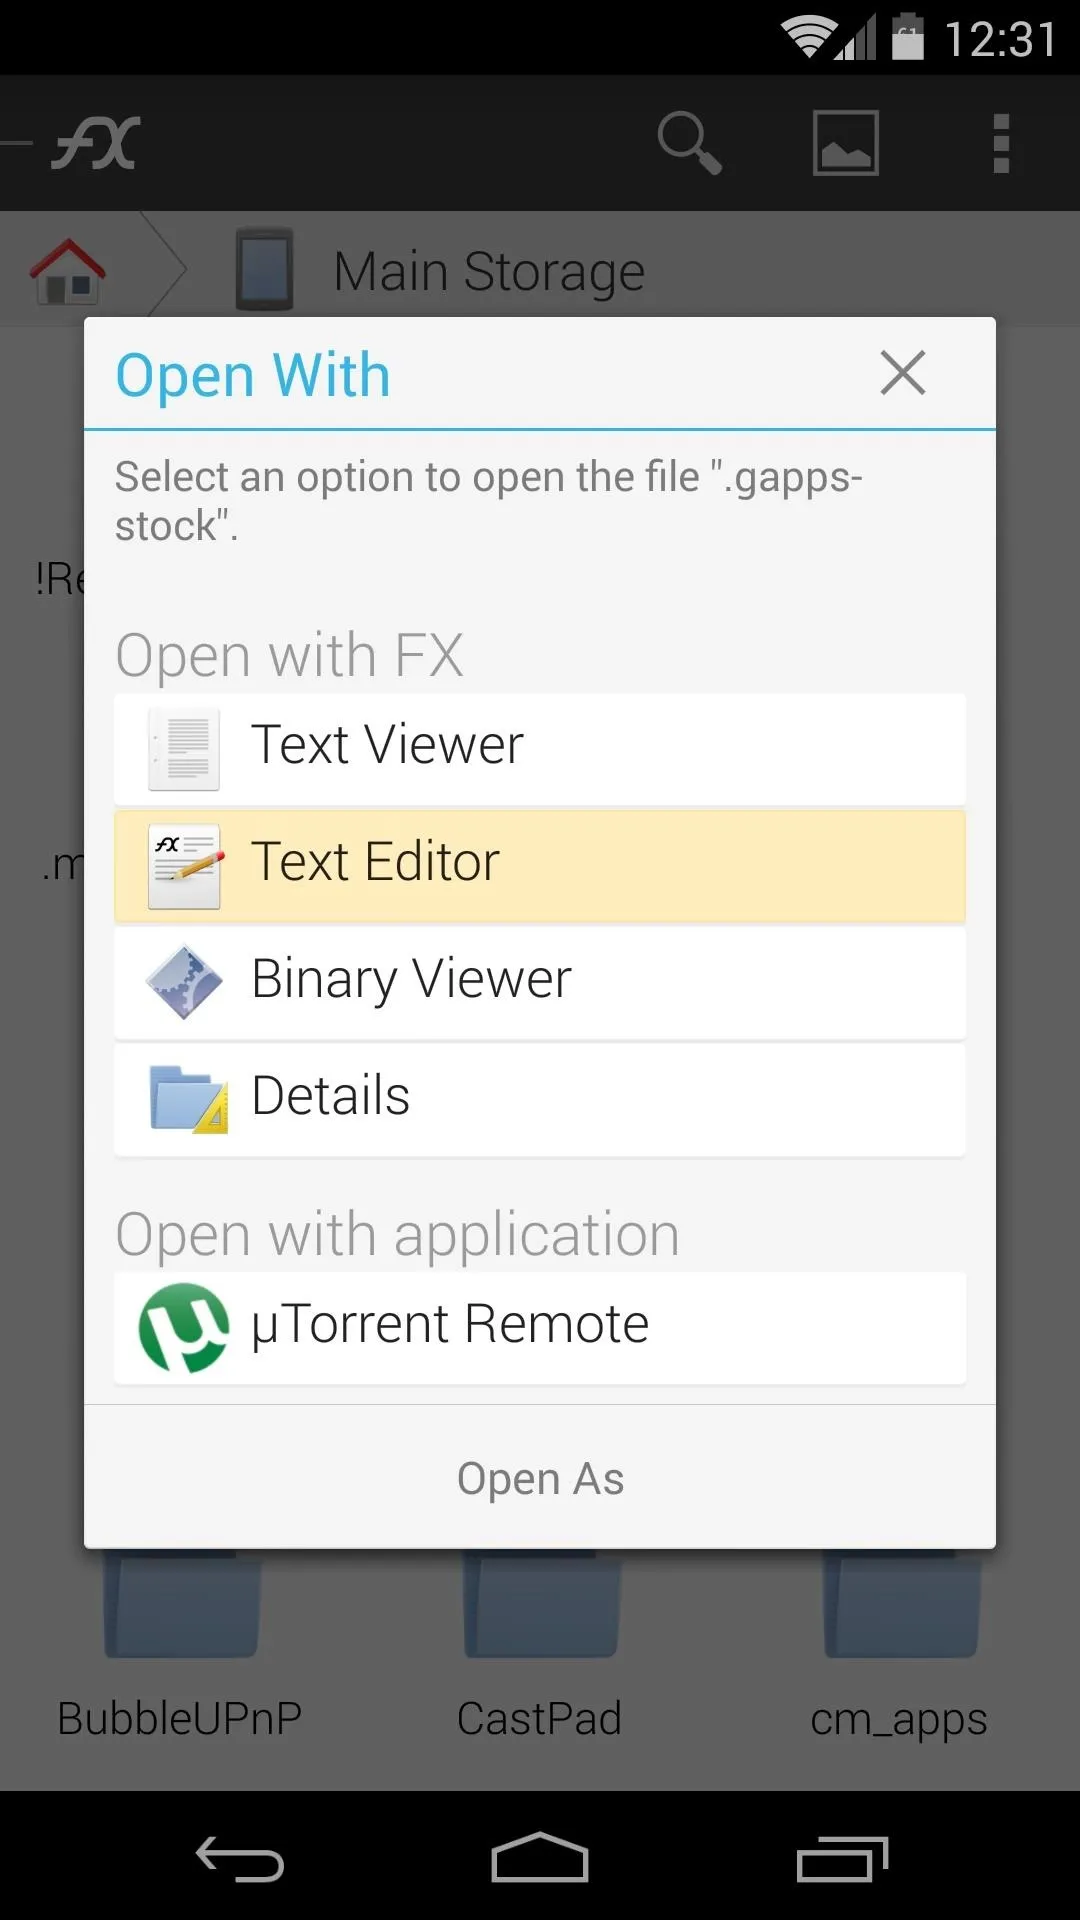Choose the Details option

(x=540, y=1099)
